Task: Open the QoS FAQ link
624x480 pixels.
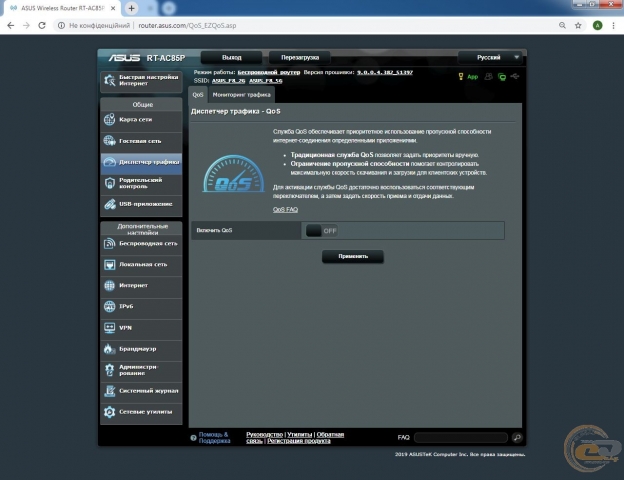Action: (285, 209)
